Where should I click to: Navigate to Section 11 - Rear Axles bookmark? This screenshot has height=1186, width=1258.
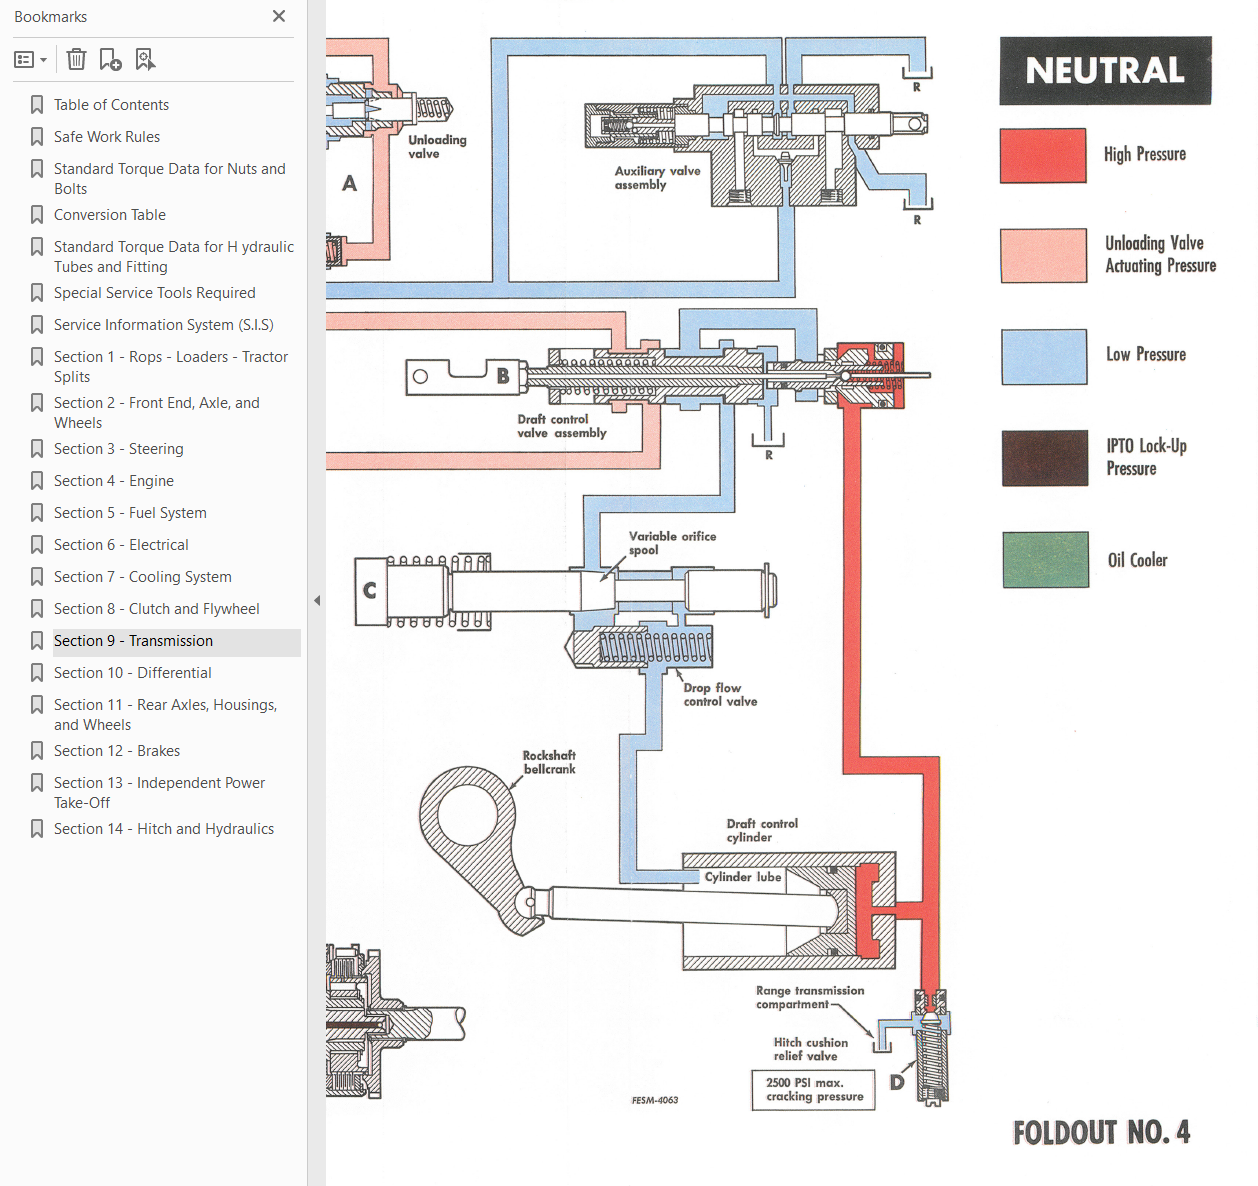166,715
